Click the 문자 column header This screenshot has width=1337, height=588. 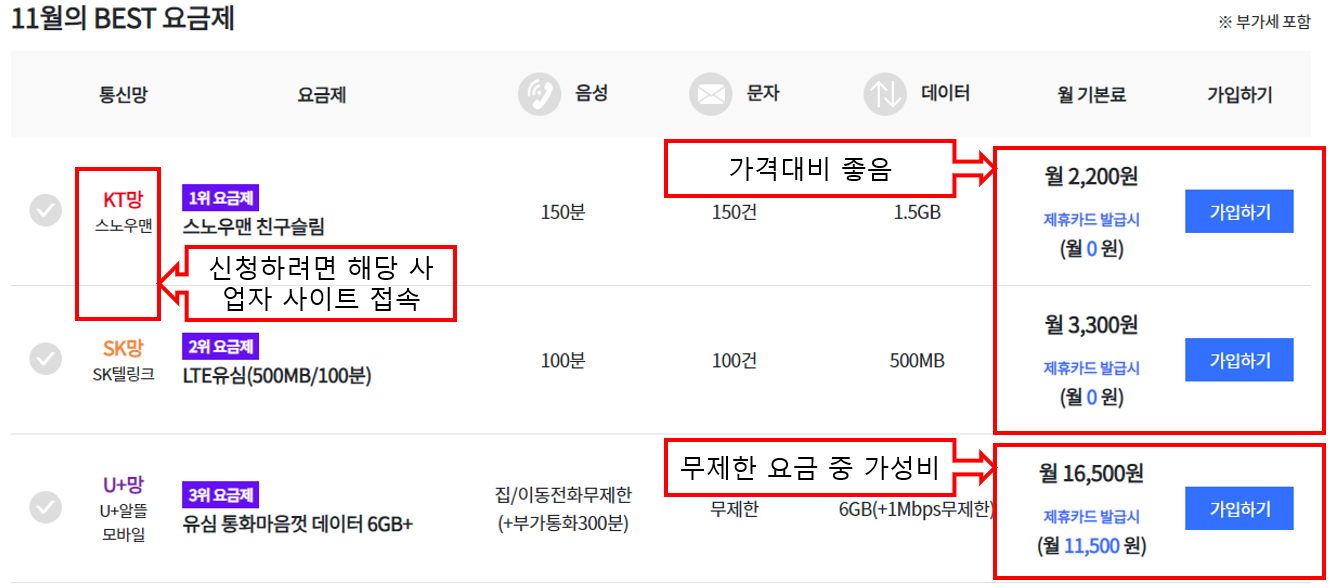click(x=763, y=93)
